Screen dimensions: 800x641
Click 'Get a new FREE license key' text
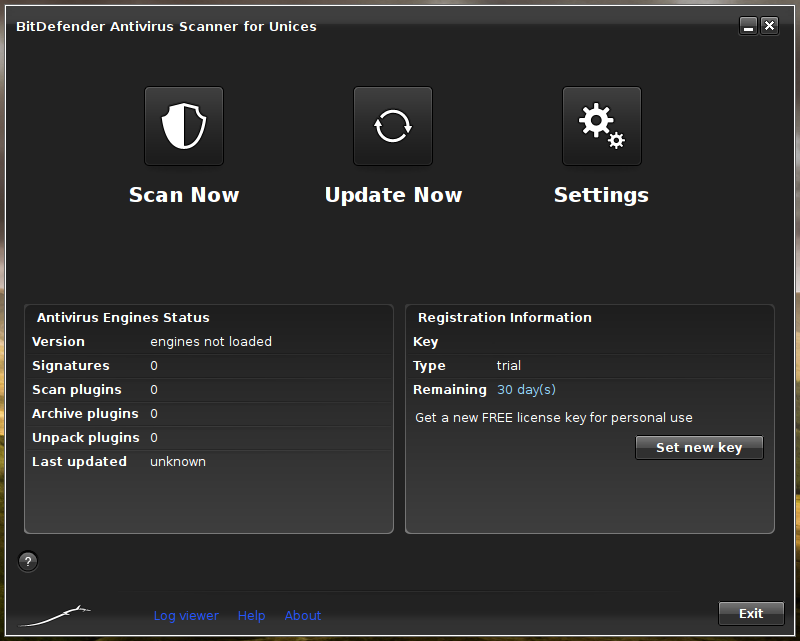pos(554,417)
